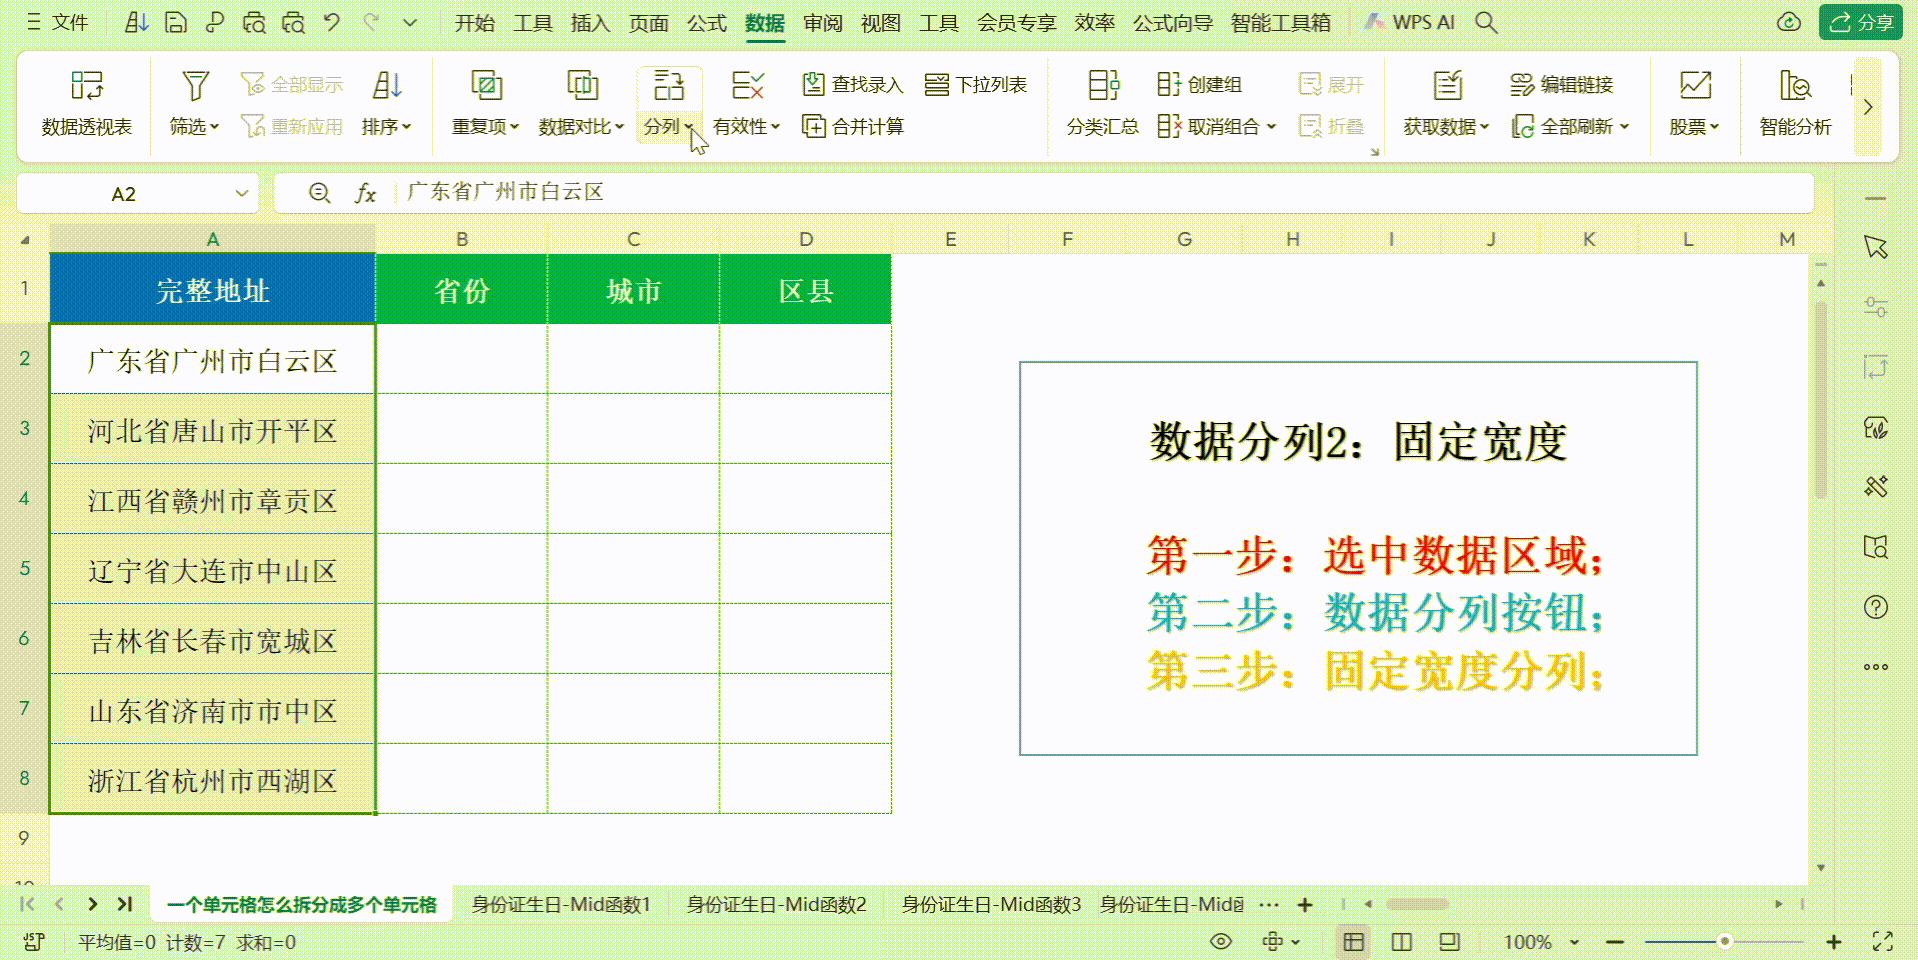The width and height of the screenshot is (1918, 960).
Task: Click the zoom in plus button
Action: click(1834, 942)
